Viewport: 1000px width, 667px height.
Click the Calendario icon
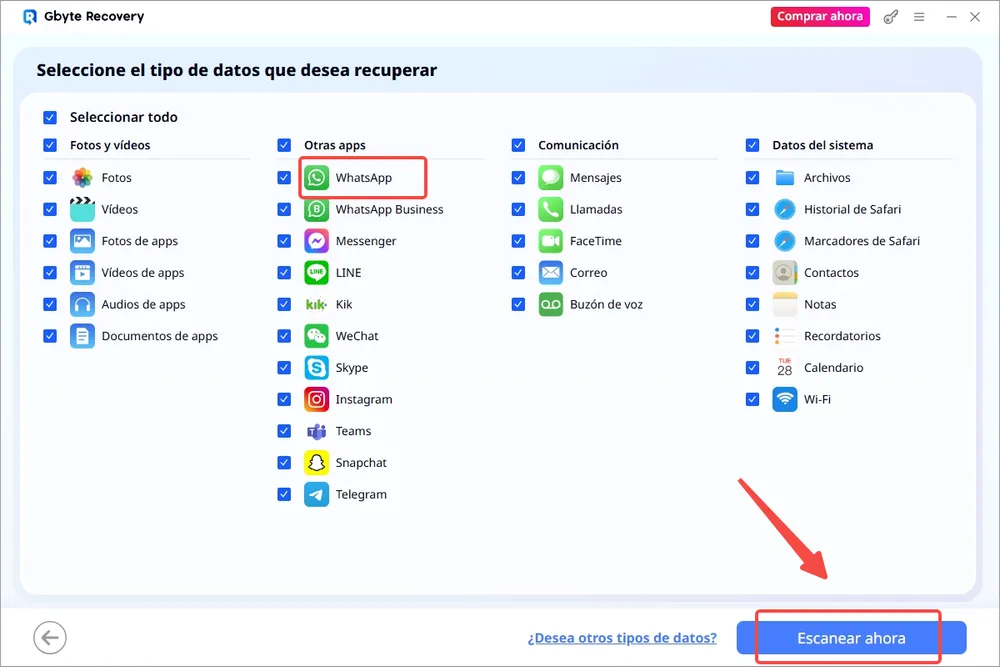[784, 368]
